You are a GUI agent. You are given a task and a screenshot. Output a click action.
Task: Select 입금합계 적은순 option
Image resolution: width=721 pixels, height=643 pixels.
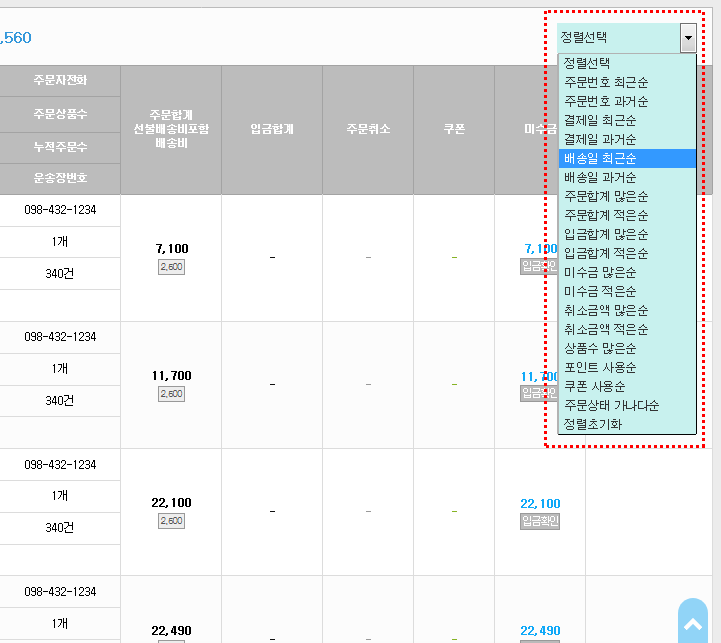[x=606, y=253]
